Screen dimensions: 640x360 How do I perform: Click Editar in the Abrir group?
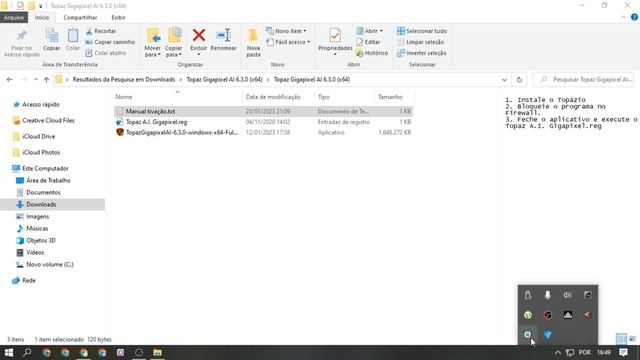(x=368, y=42)
